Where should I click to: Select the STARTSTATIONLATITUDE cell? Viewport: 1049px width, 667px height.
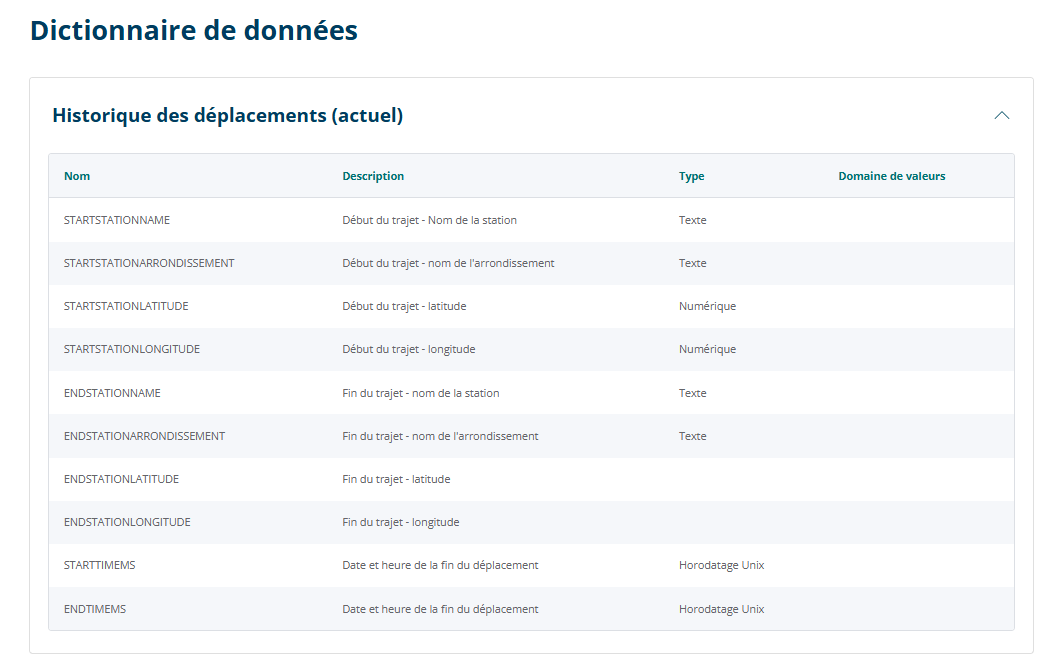[126, 306]
